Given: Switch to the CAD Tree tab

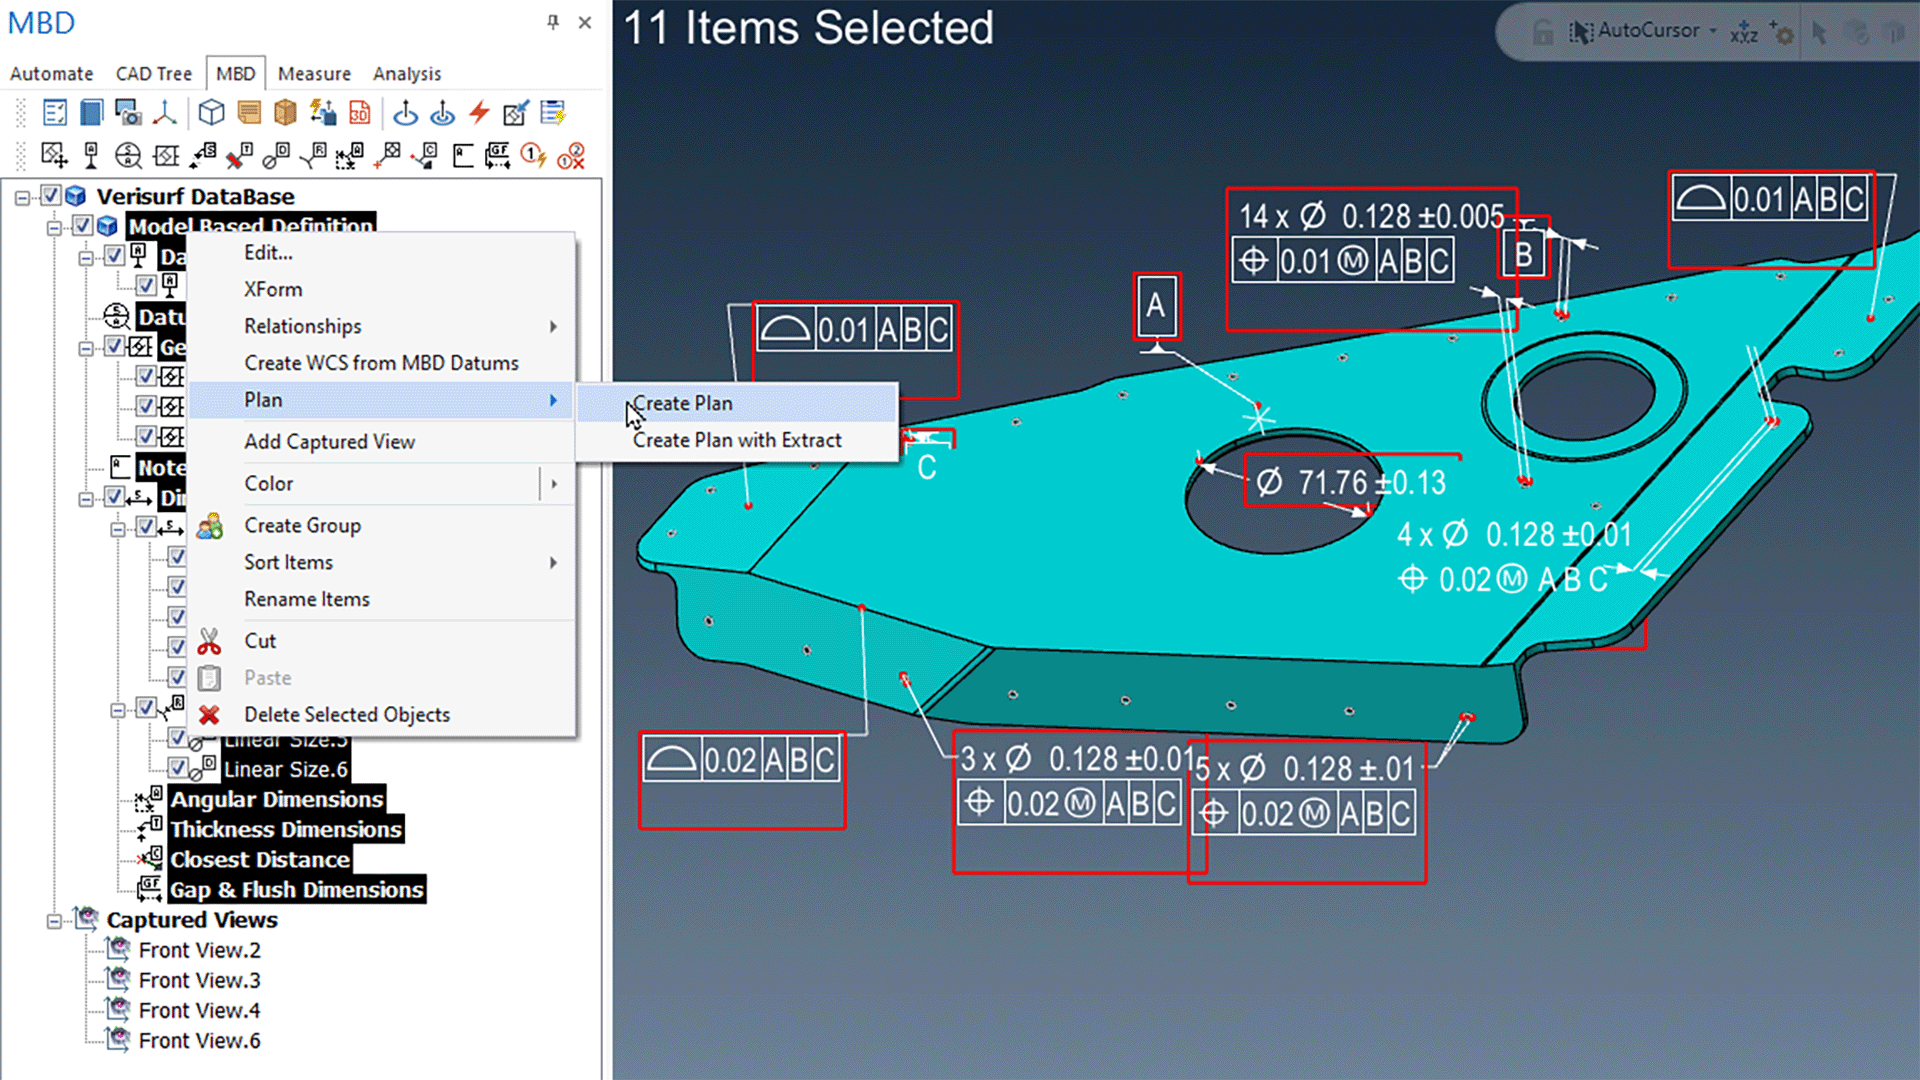Looking at the screenshot, I should pyautogui.click(x=153, y=74).
